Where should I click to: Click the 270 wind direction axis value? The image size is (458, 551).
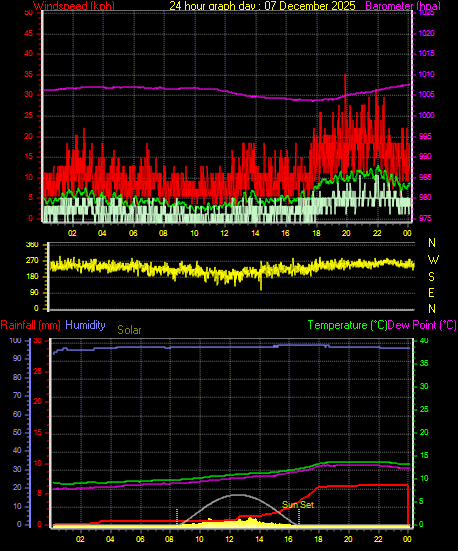click(32, 261)
